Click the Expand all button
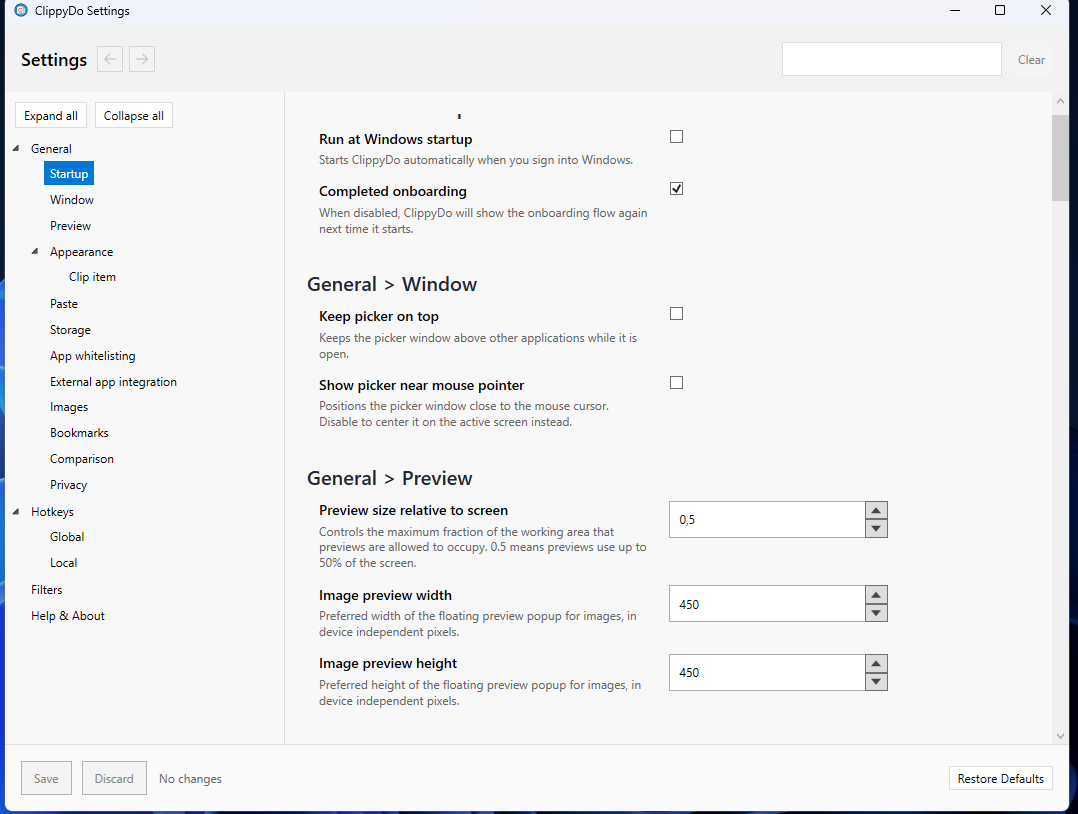This screenshot has width=1078, height=814. [x=50, y=114]
